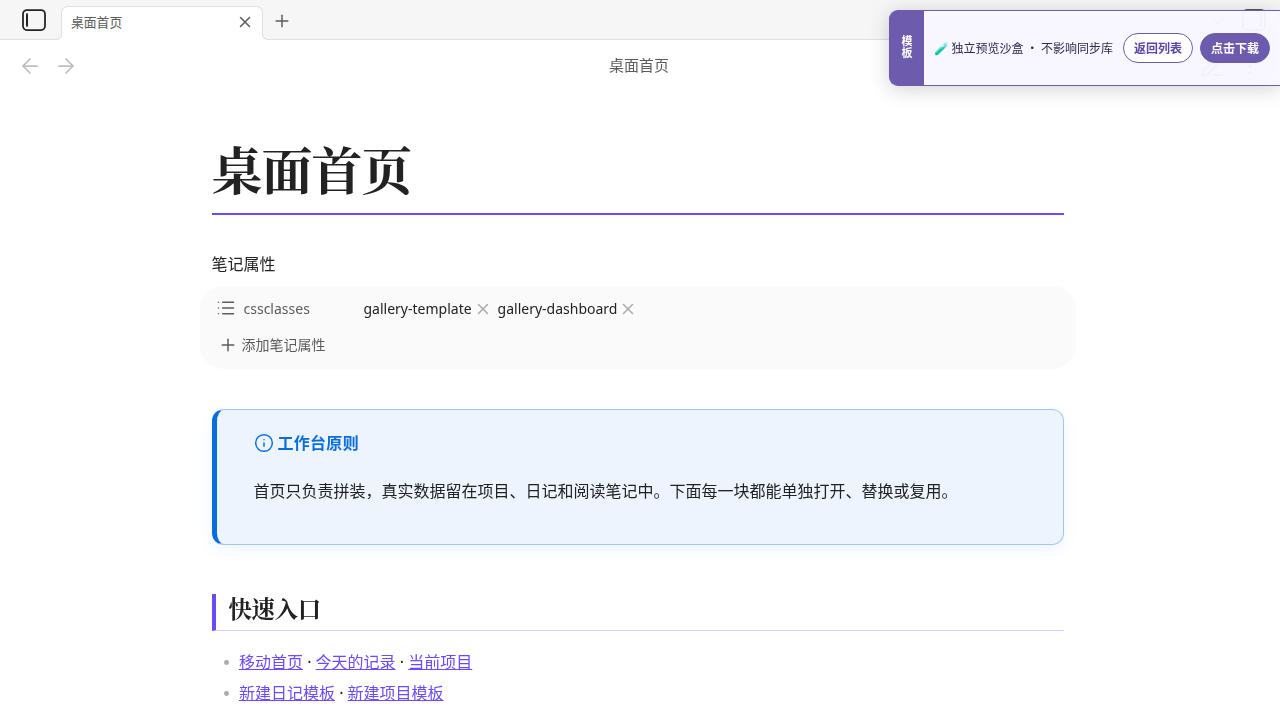Click the note title in the header bar
Viewport: 1280px width, 720px height.
coord(639,66)
